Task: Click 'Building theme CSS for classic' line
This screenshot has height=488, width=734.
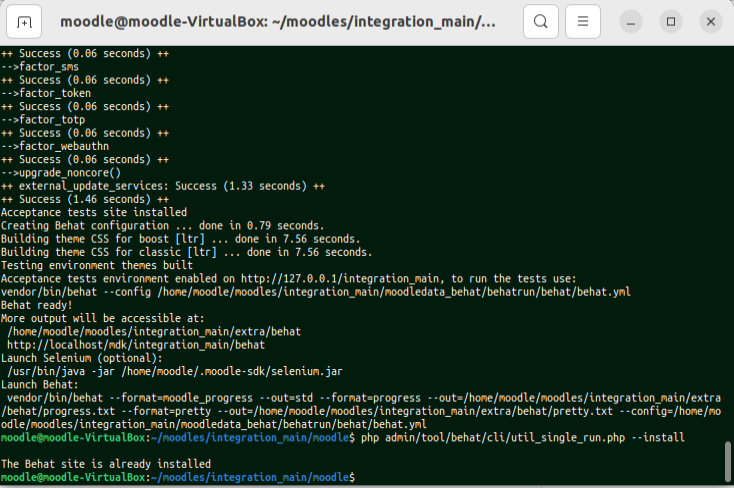Action: point(187,252)
